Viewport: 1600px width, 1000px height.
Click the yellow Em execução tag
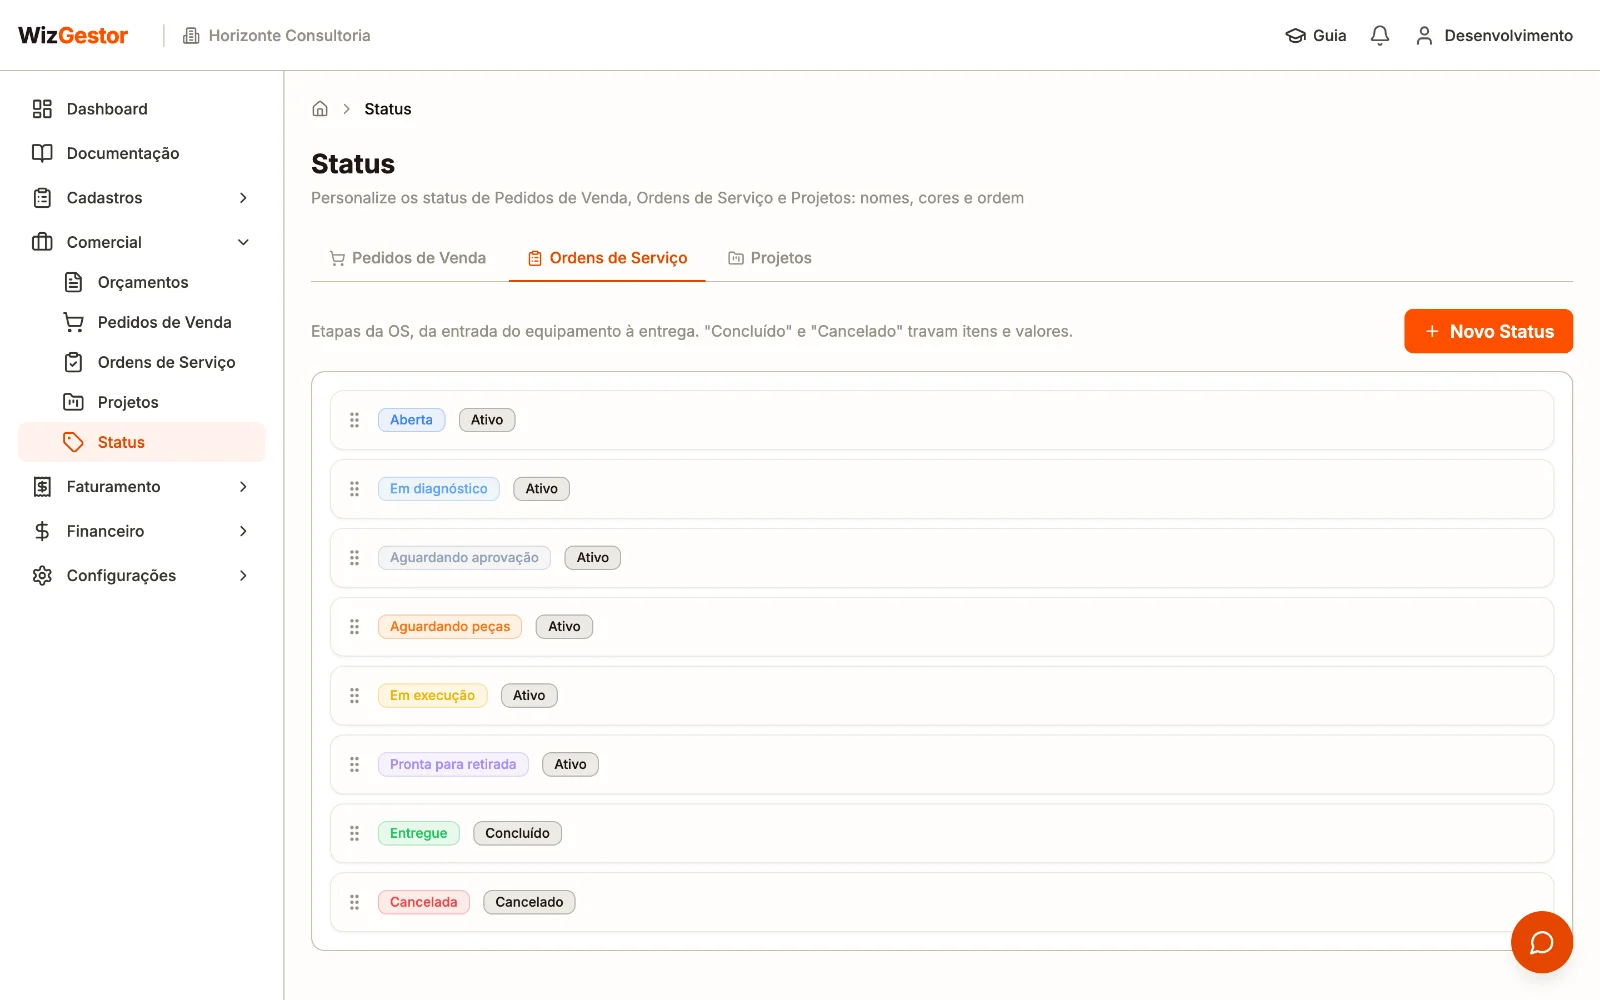click(432, 696)
